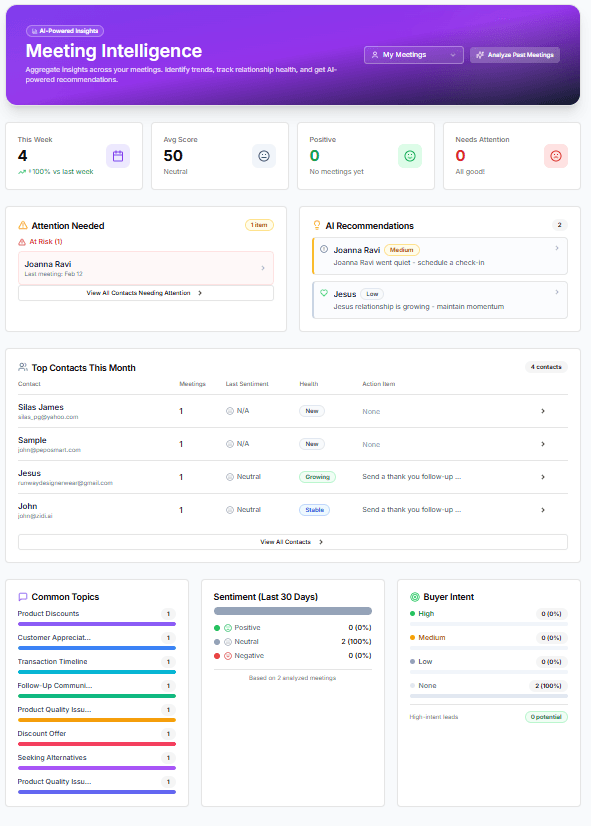Expand the Joanna Ravi at-risk contact chevron
The width and height of the screenshot is (591, 826).
pyautogui.click(x=263, y=268)
